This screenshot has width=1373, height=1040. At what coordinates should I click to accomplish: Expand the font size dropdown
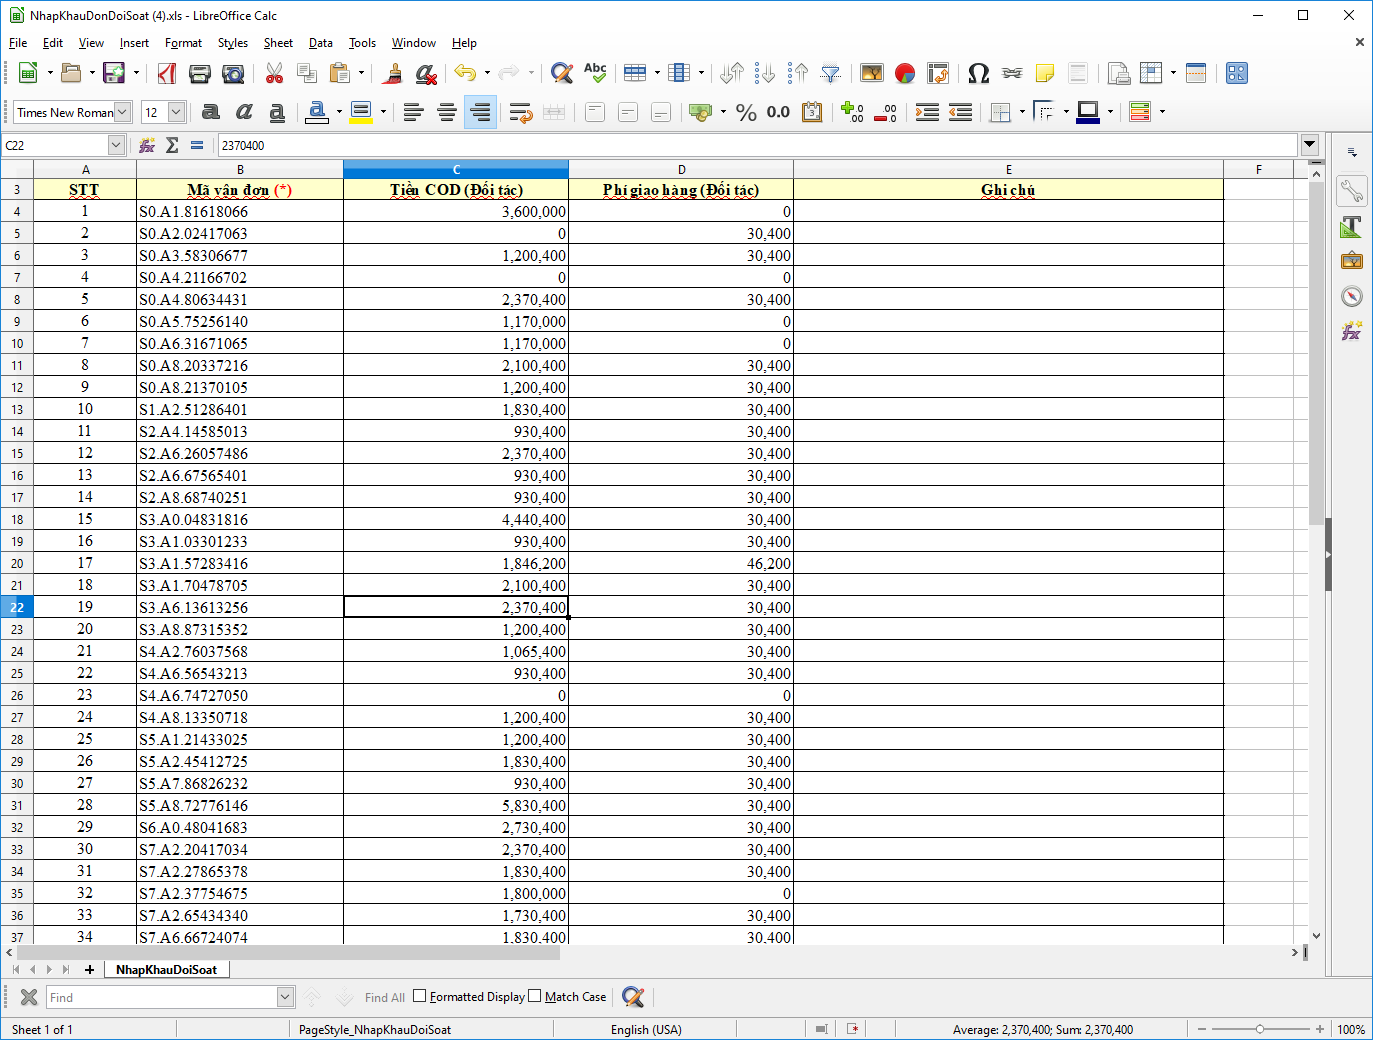(176, 112)
